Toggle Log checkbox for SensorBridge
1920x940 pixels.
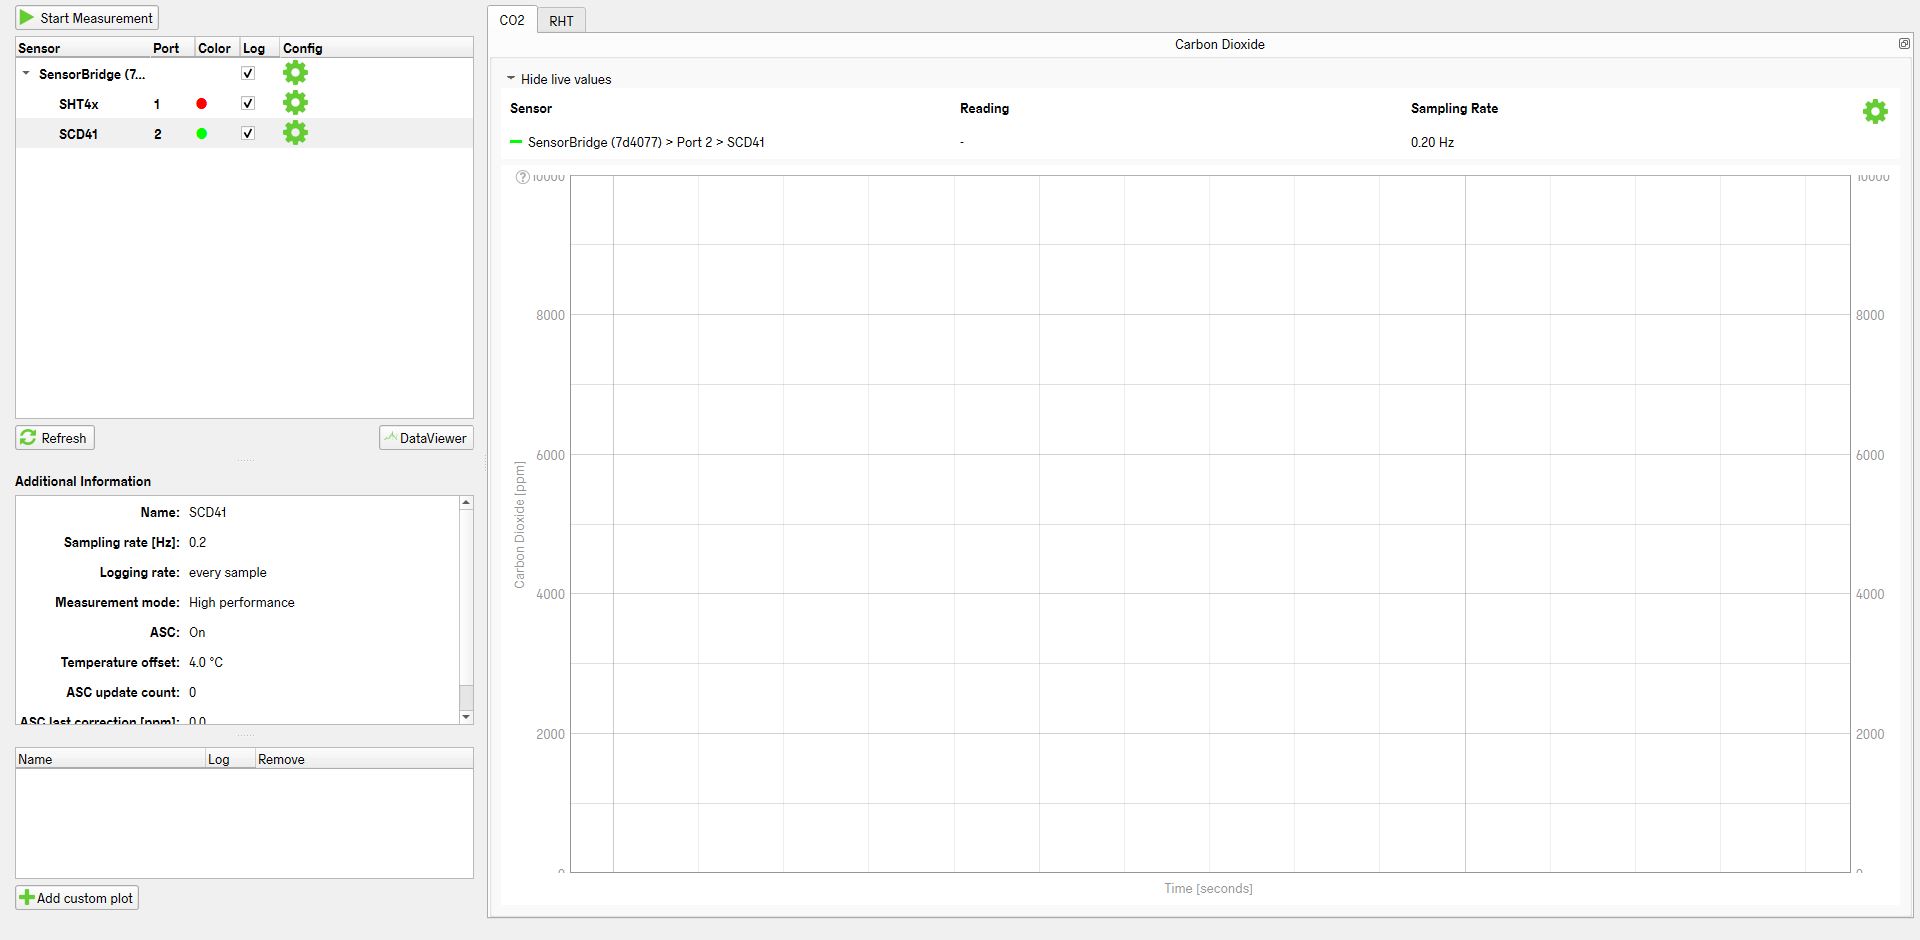point(248,73)
